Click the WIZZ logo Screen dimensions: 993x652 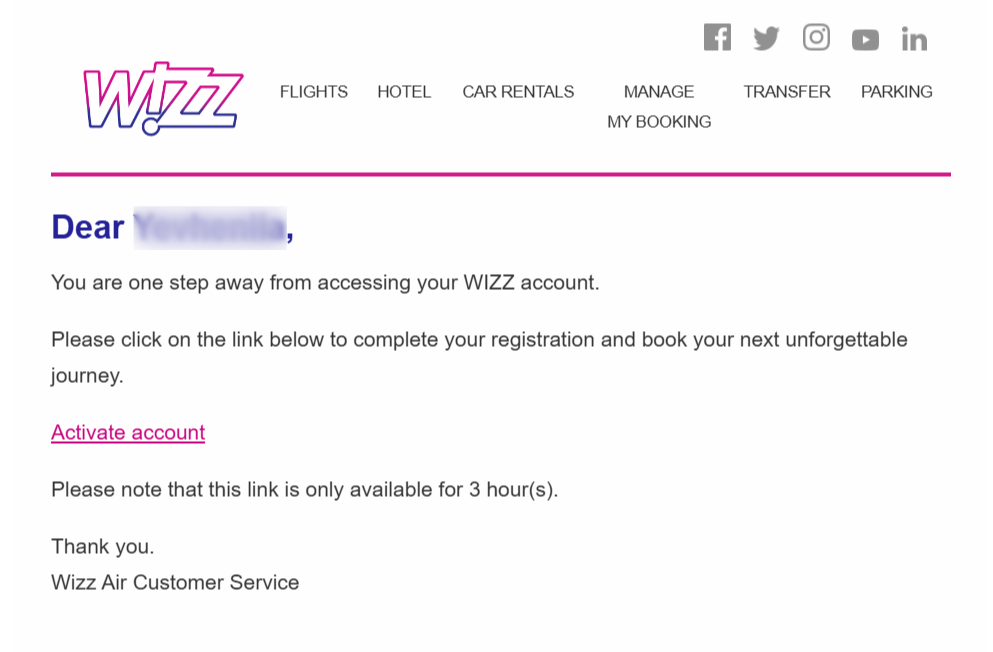click(163, 97)
